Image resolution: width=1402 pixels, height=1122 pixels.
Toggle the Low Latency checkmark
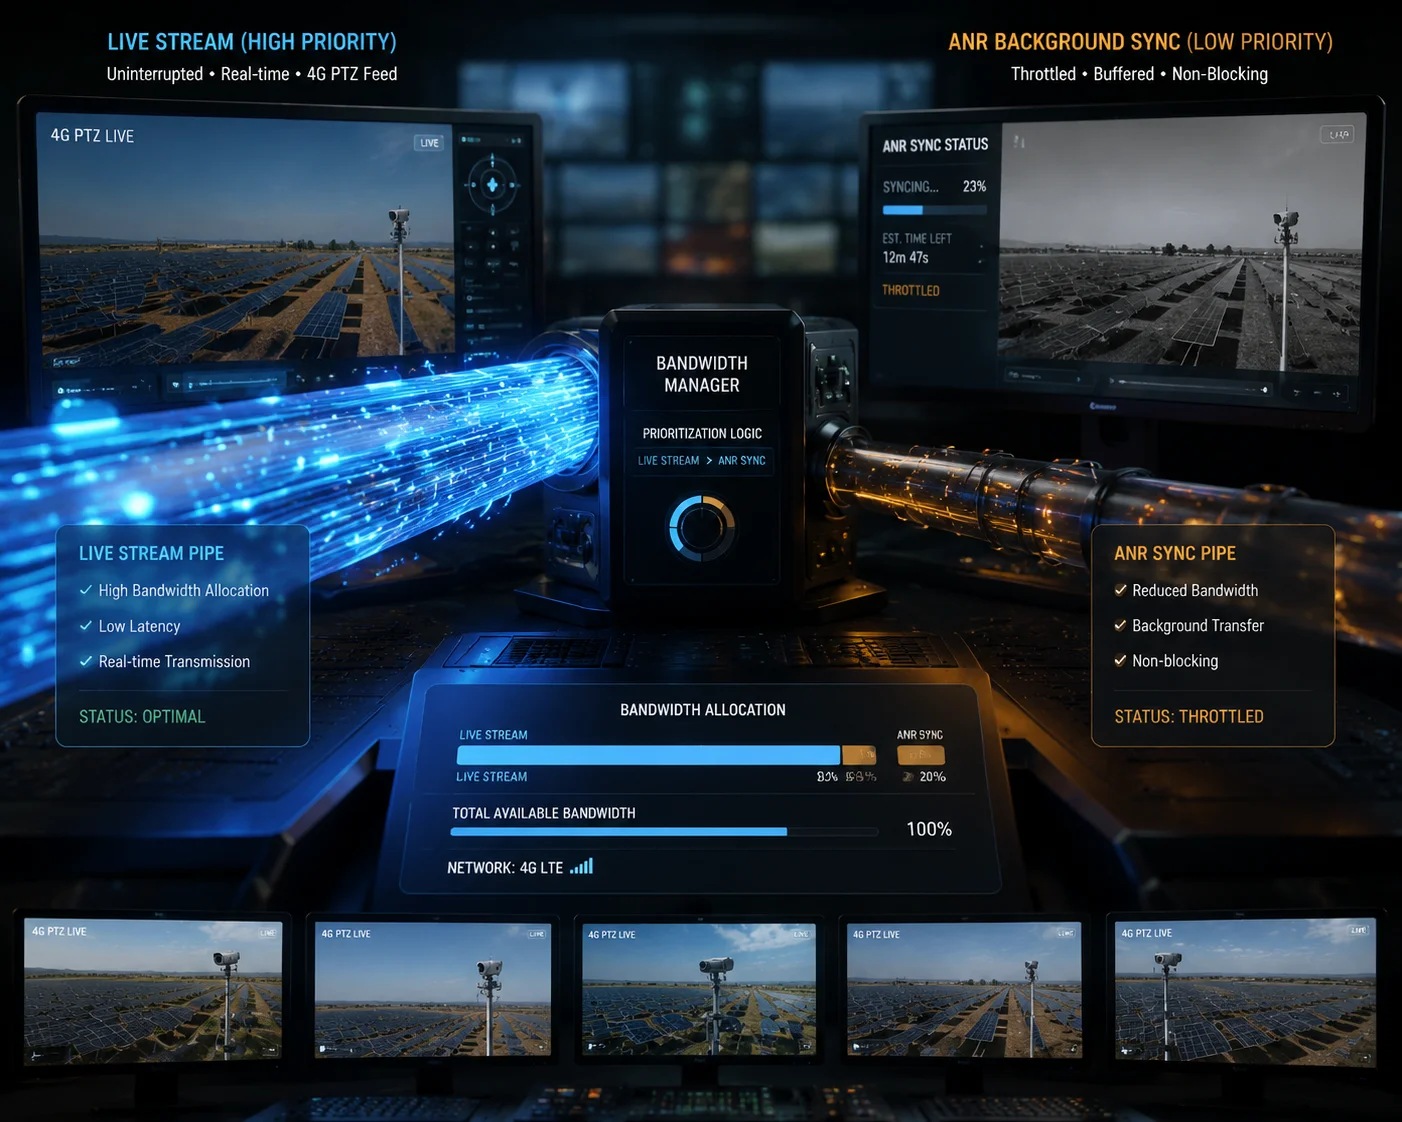86,626
